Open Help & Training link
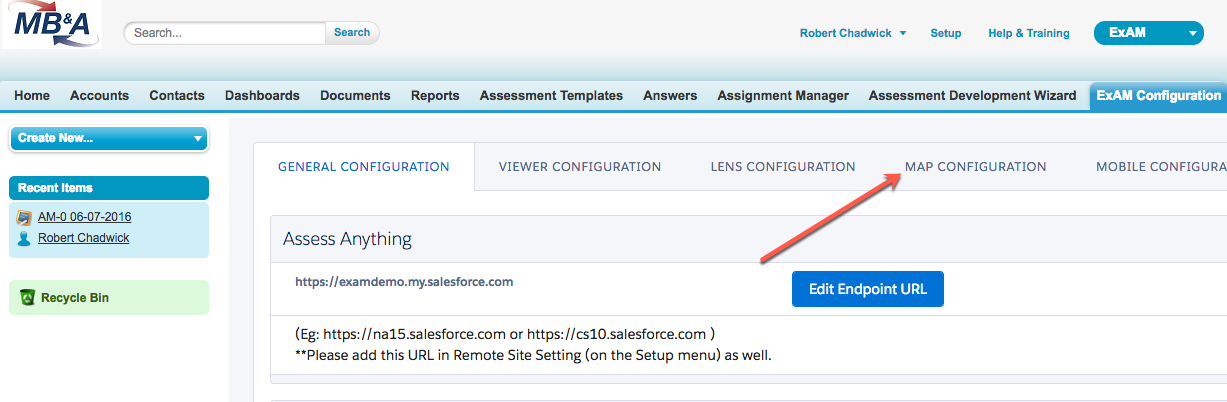Screen dimensions: 1227x402 [1029, 33]
